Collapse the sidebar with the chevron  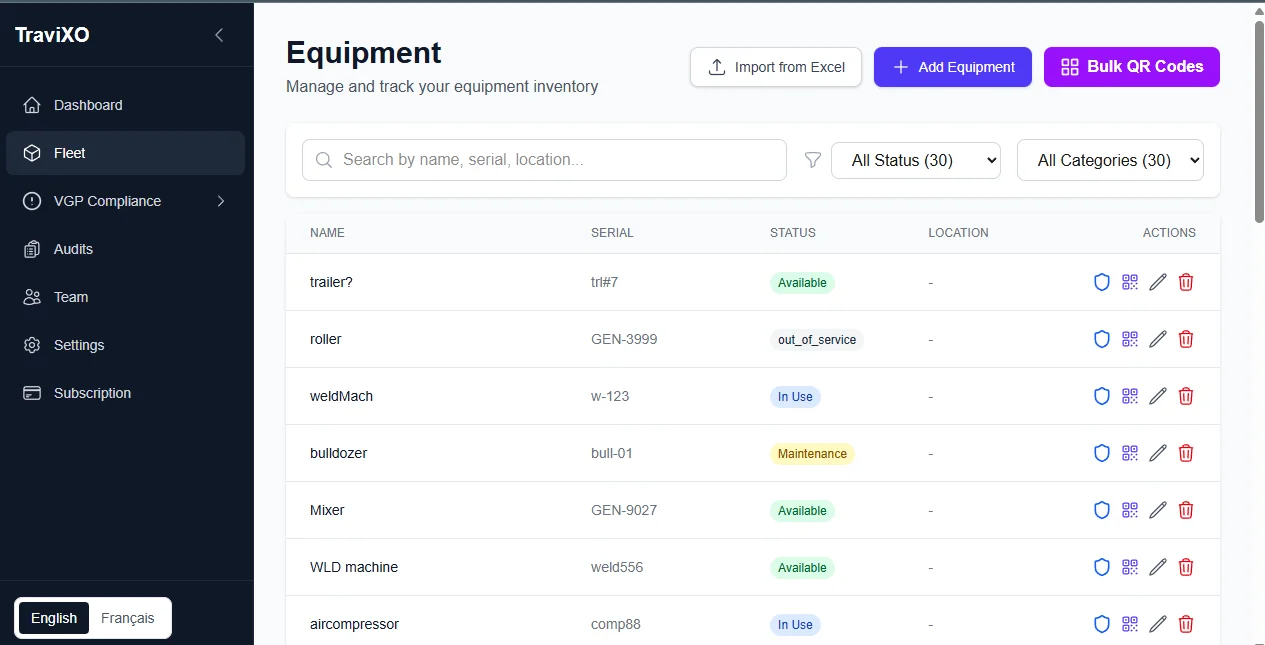pos(219,34)
